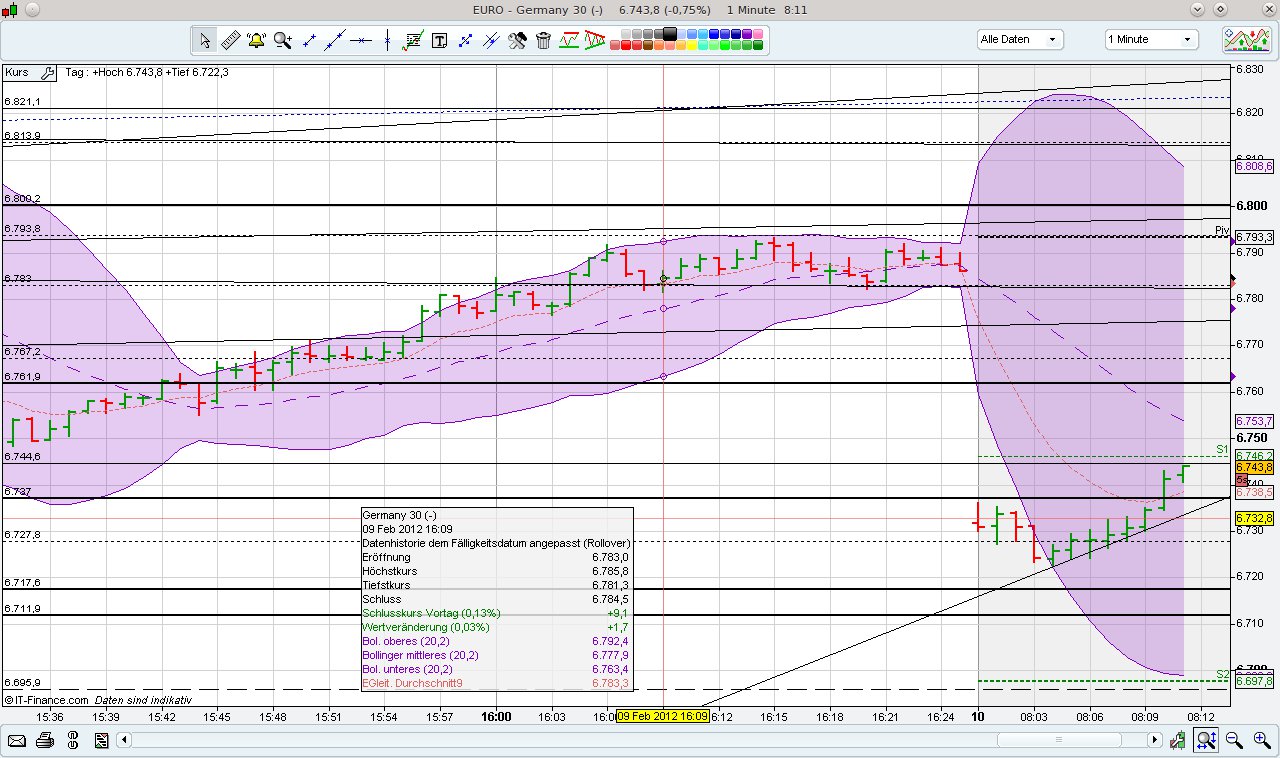1280x758 pixels.
Task: Select the horizontal line tool
Action: [x=361, y=40]
